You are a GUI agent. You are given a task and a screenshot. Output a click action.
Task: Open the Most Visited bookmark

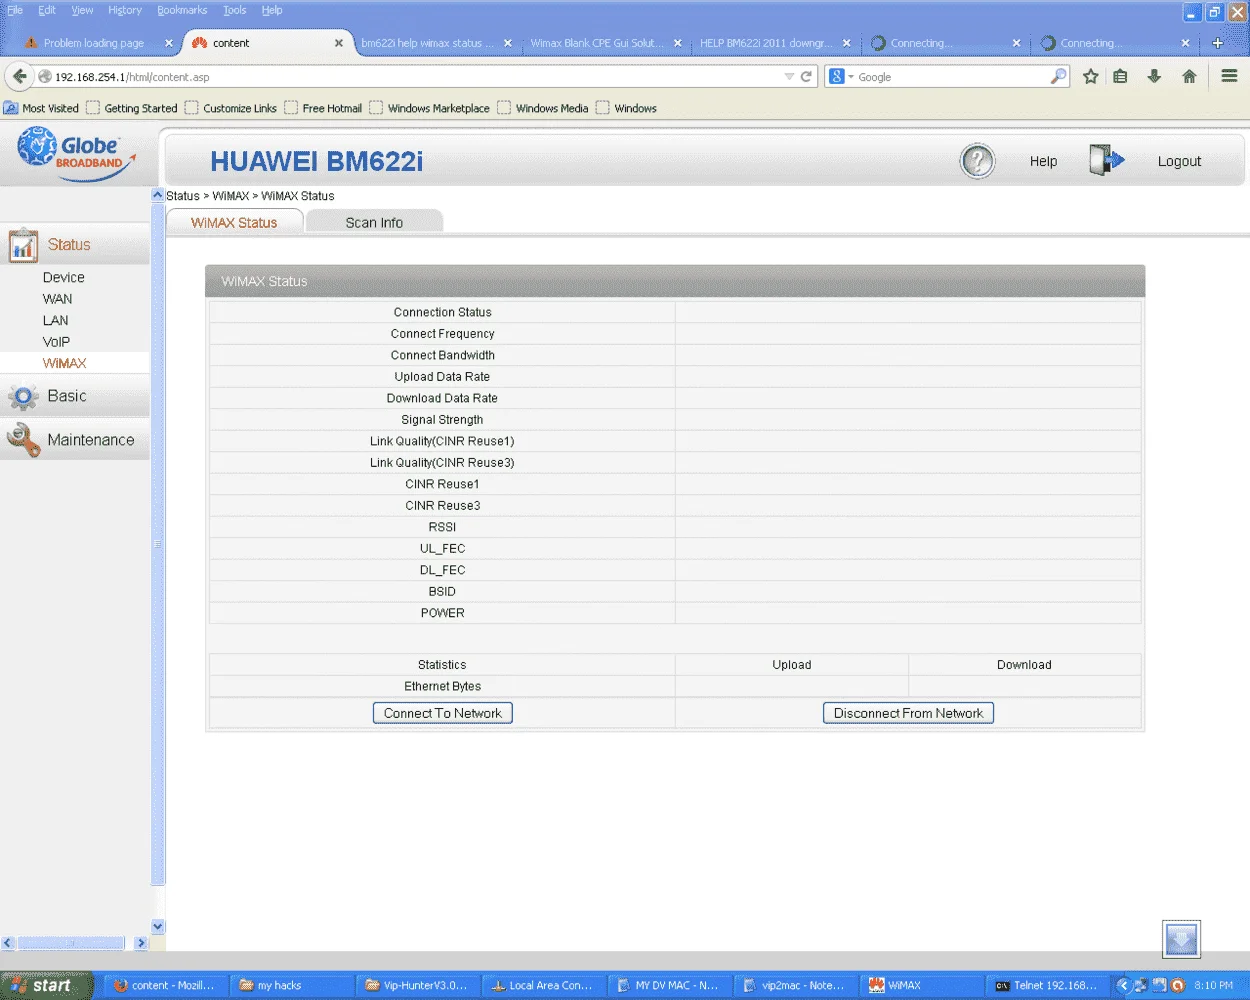point(41,108)
